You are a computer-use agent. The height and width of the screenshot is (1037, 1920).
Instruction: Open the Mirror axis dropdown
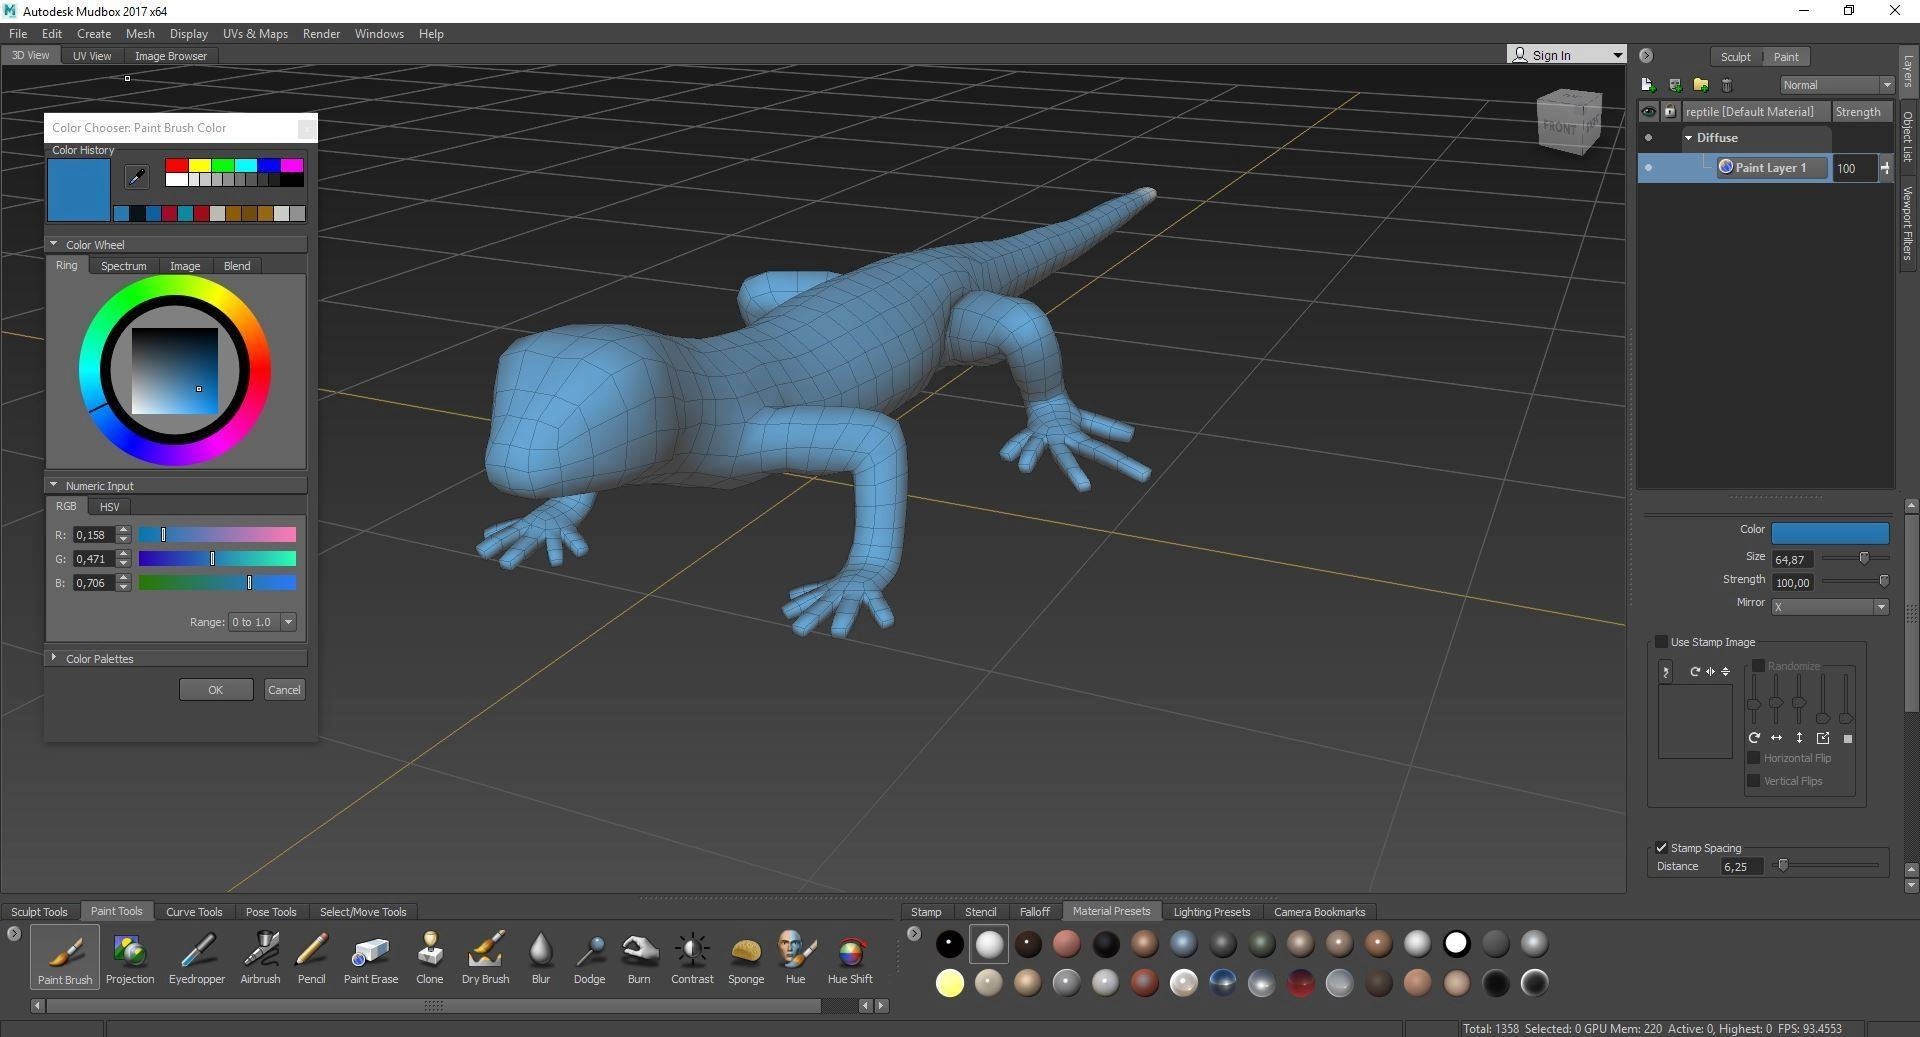[x=1829, y=607]
